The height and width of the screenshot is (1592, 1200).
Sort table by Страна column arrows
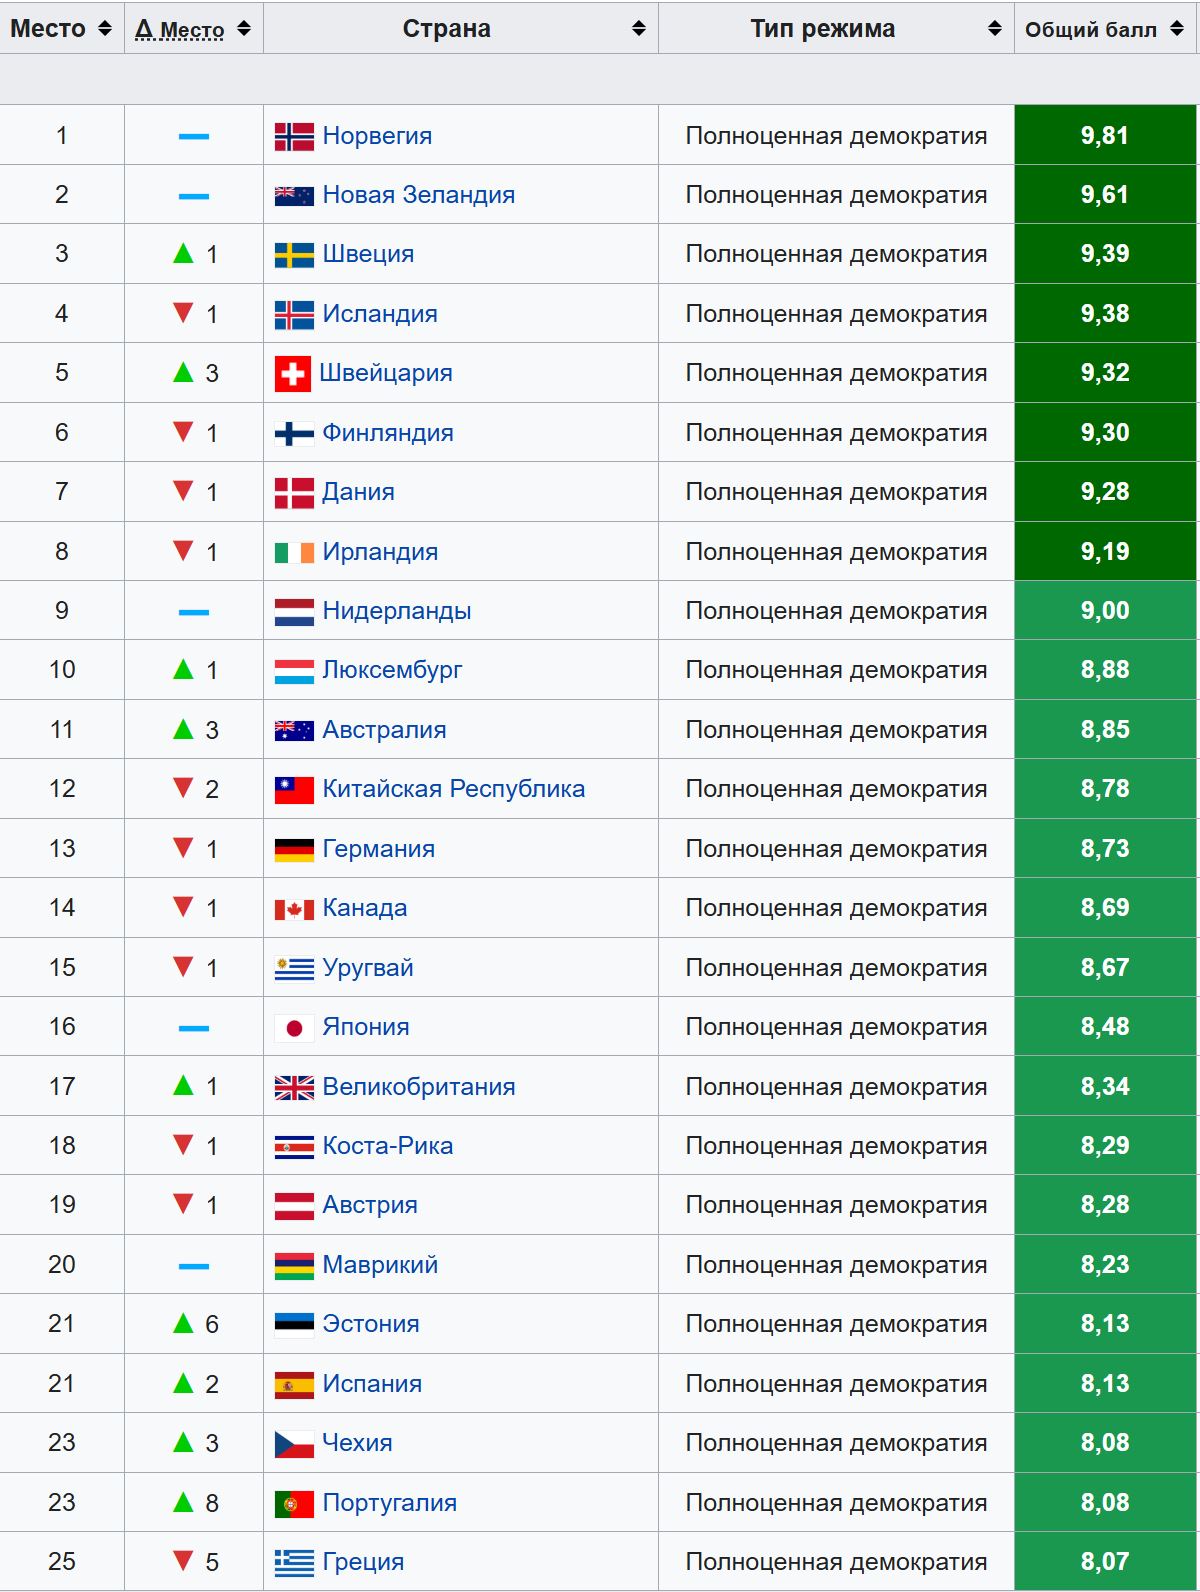coord(639,29)
